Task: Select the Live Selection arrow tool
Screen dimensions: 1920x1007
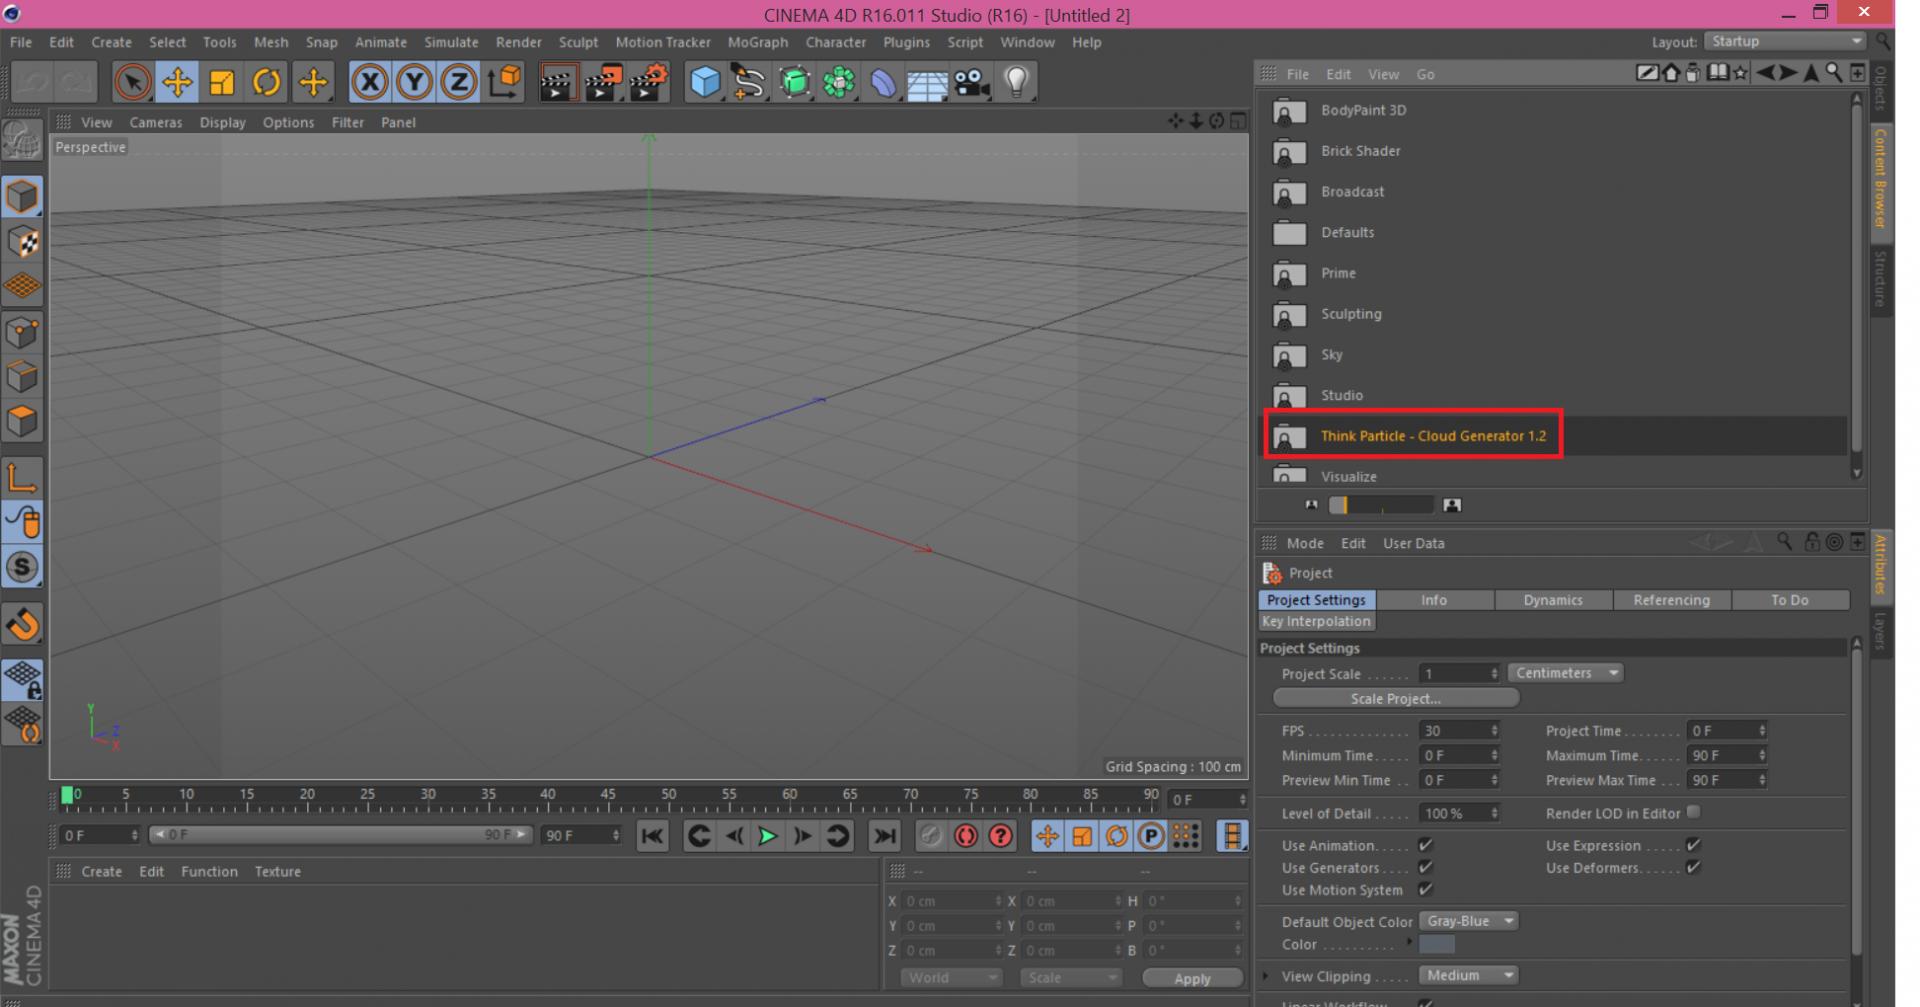Action: (132, 82)
